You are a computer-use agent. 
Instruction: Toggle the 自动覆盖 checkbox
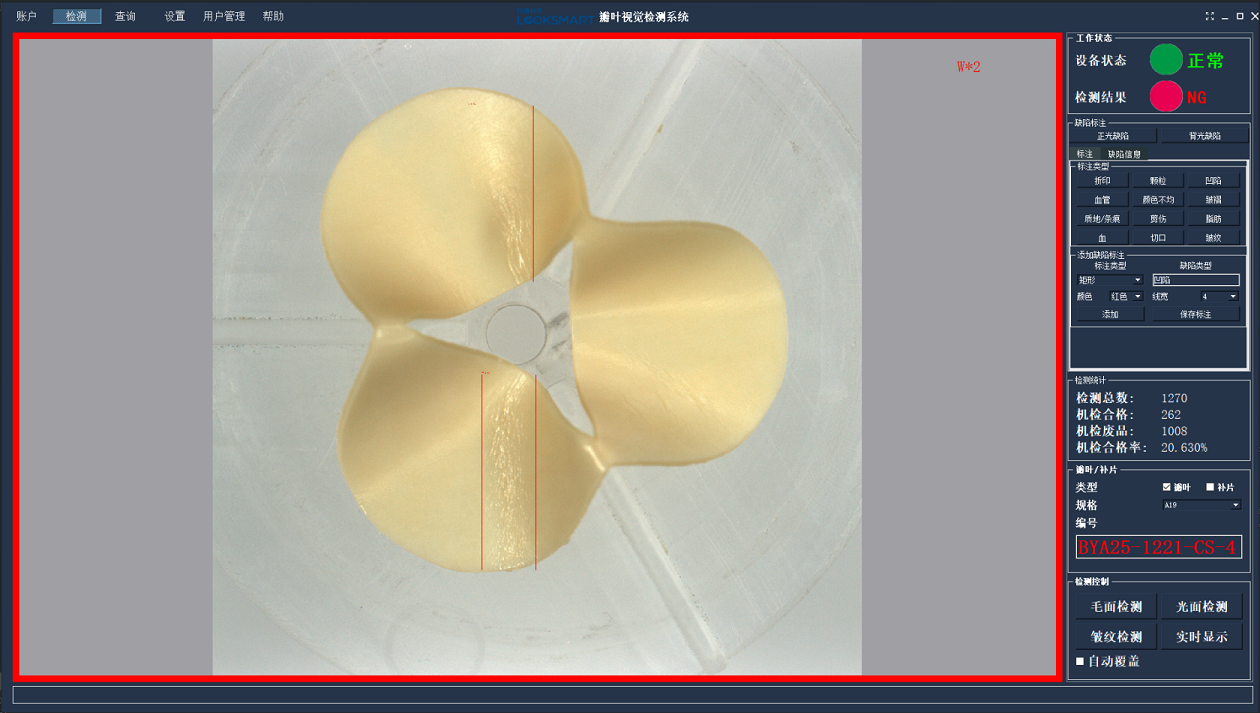[x=1080, y=661]
